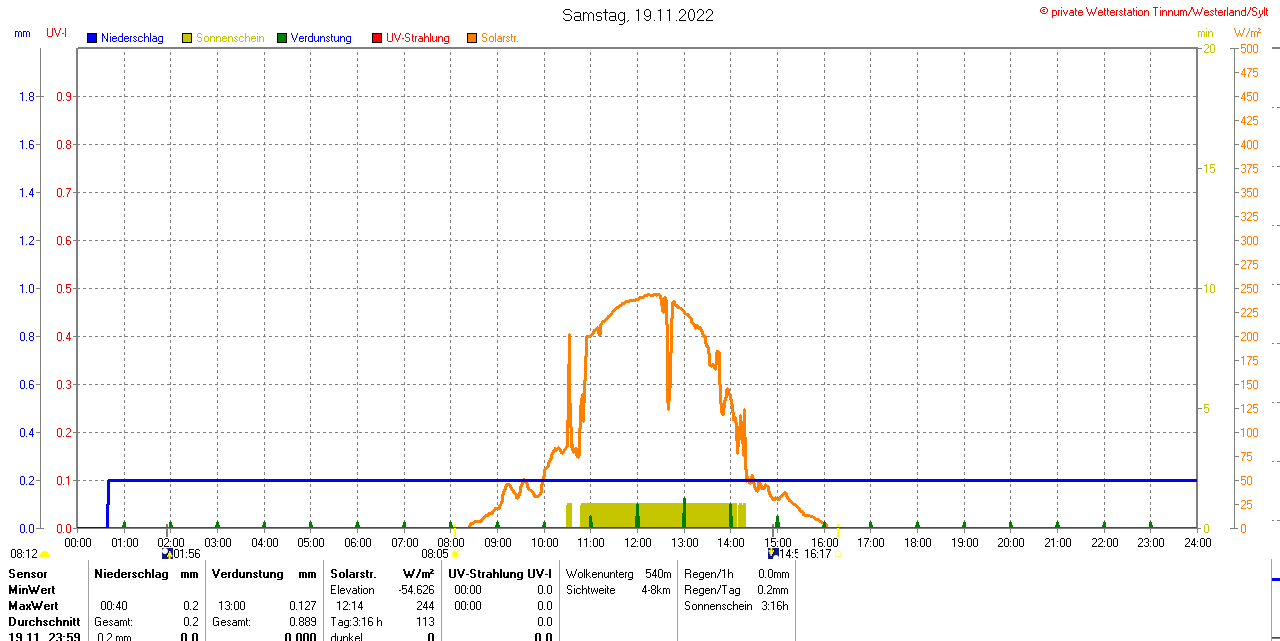
Task: Click the 12:00 time axis label
Action: coord(638,543)
